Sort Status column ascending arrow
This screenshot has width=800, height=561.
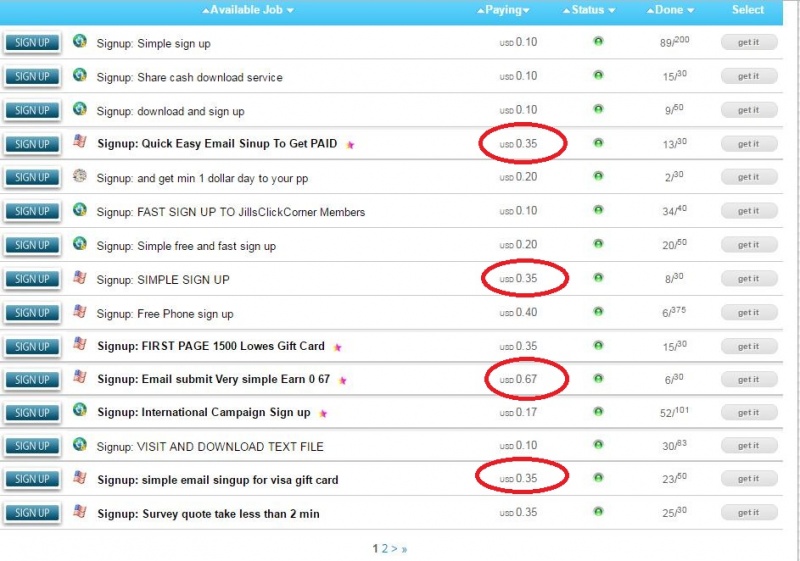click(566, 11)
